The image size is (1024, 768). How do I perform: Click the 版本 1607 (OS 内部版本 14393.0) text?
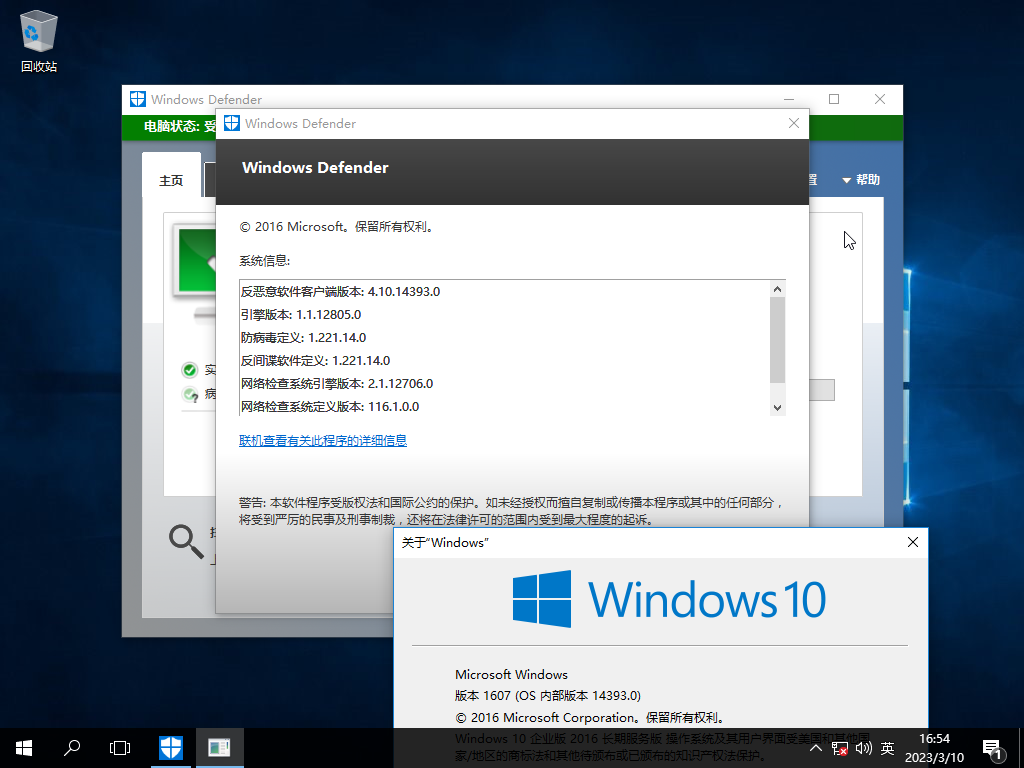pos(548,696)
